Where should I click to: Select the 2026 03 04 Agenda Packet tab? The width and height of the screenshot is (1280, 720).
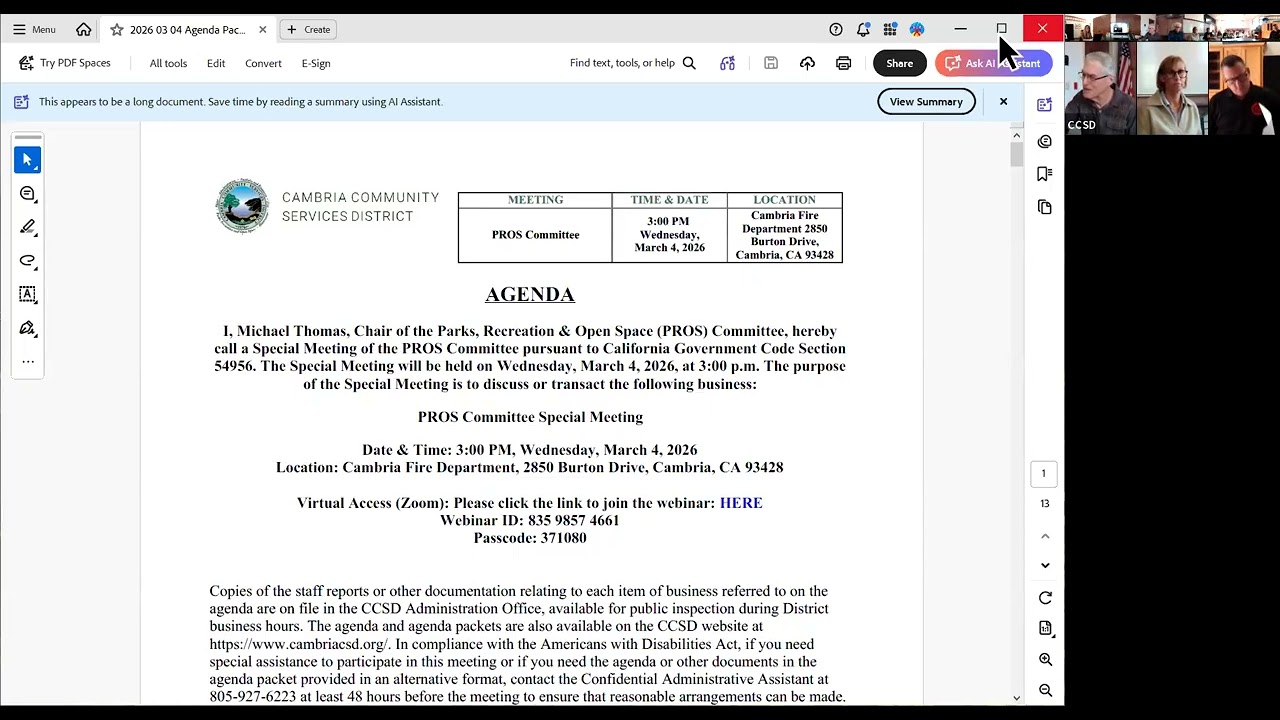[186, 29]
